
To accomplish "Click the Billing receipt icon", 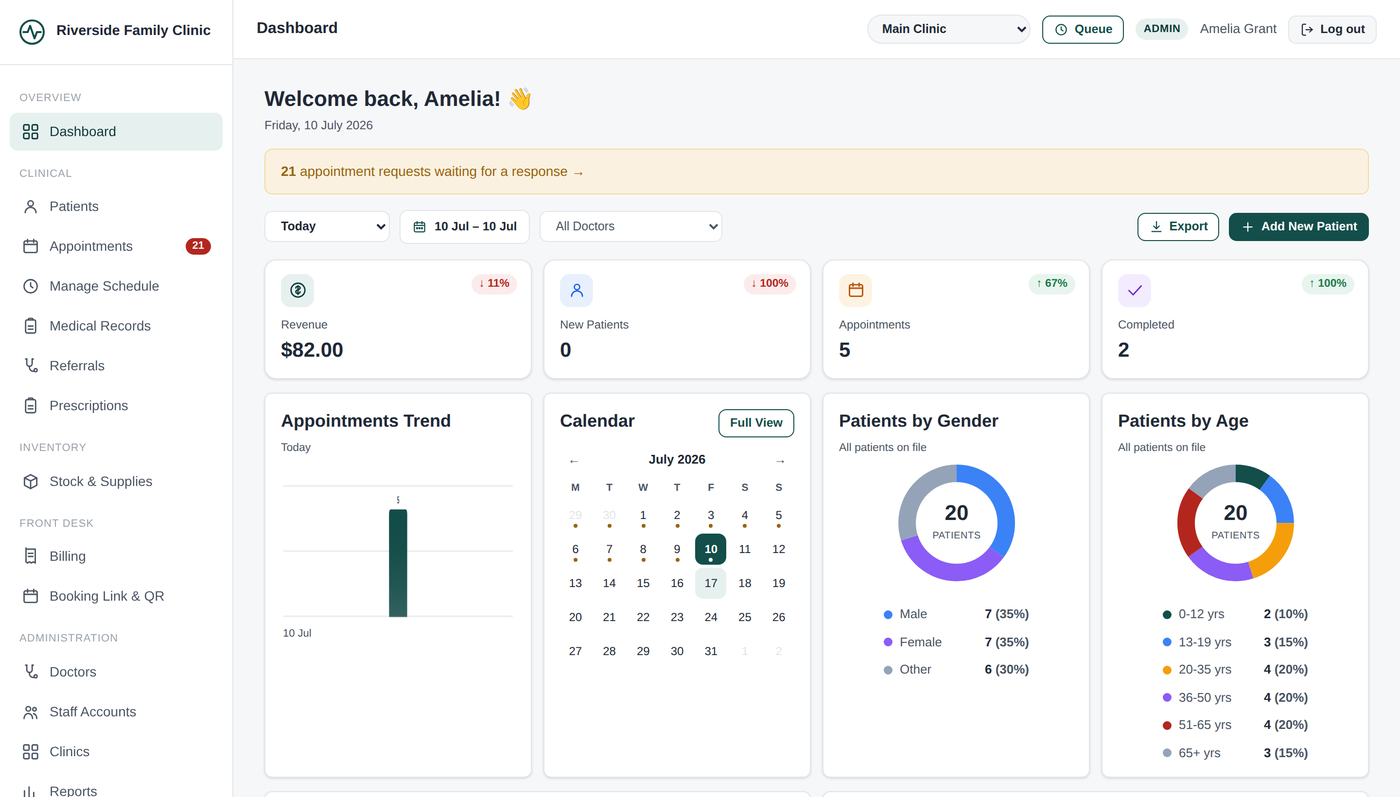I will [31, 556].
